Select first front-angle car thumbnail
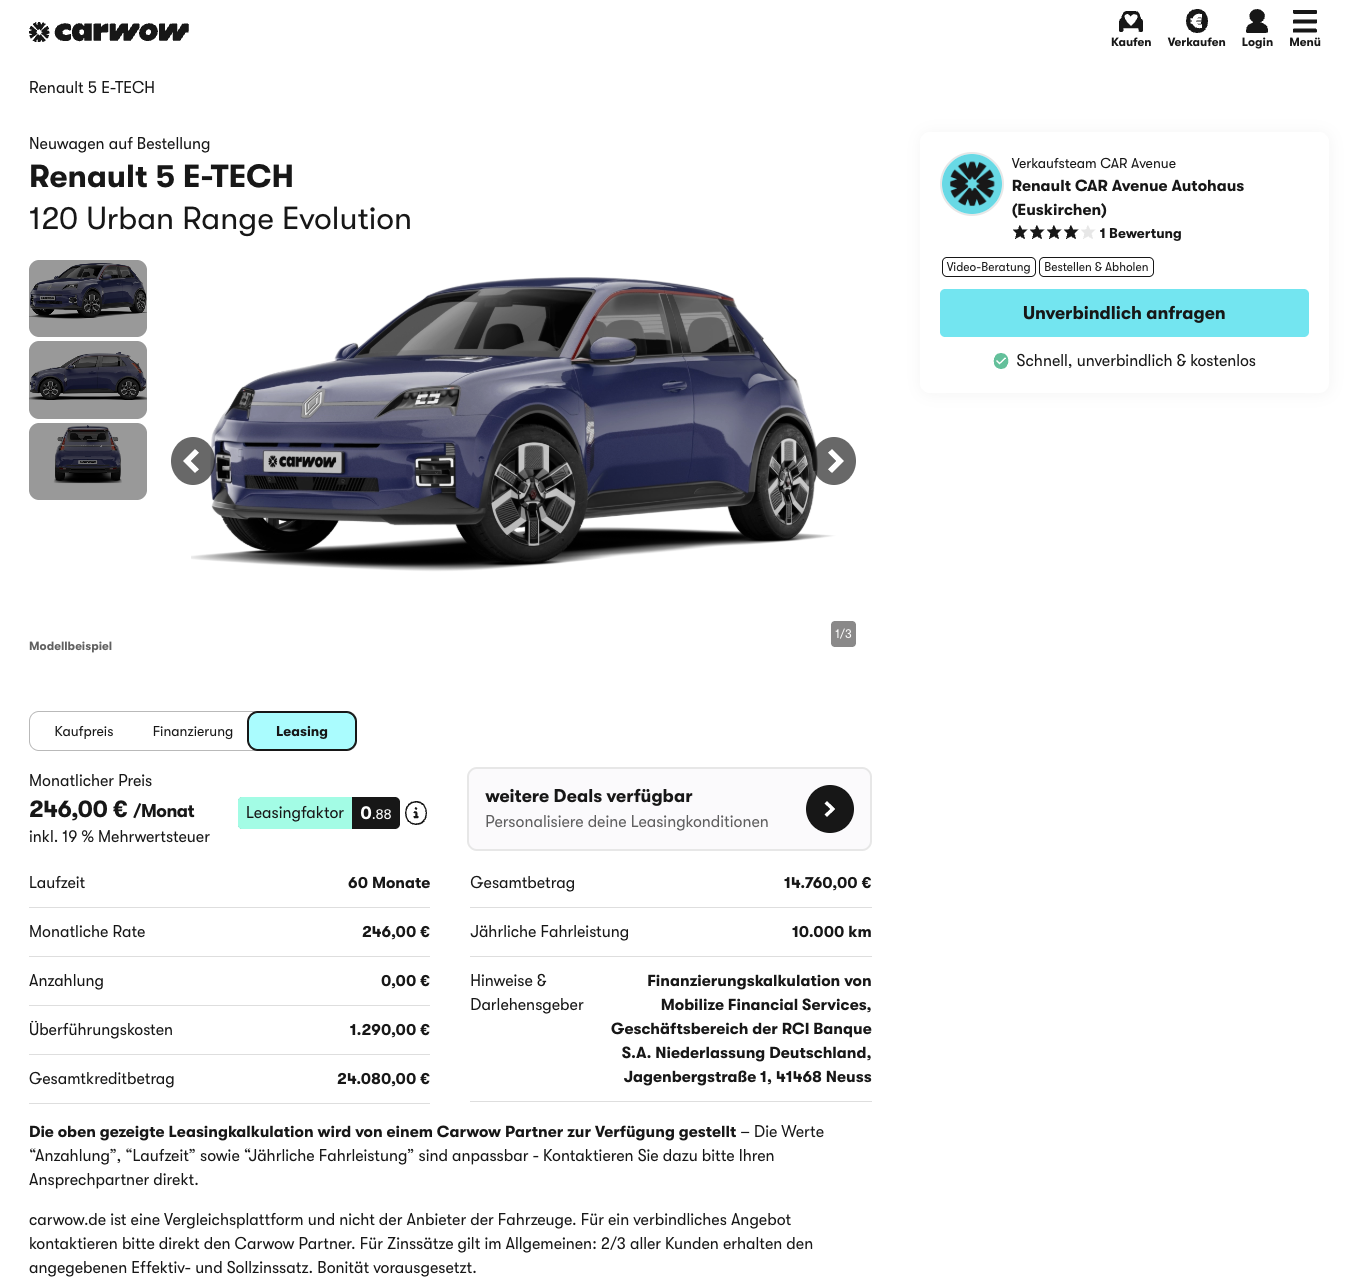The image size is (1348, 1282). point(88,298)
